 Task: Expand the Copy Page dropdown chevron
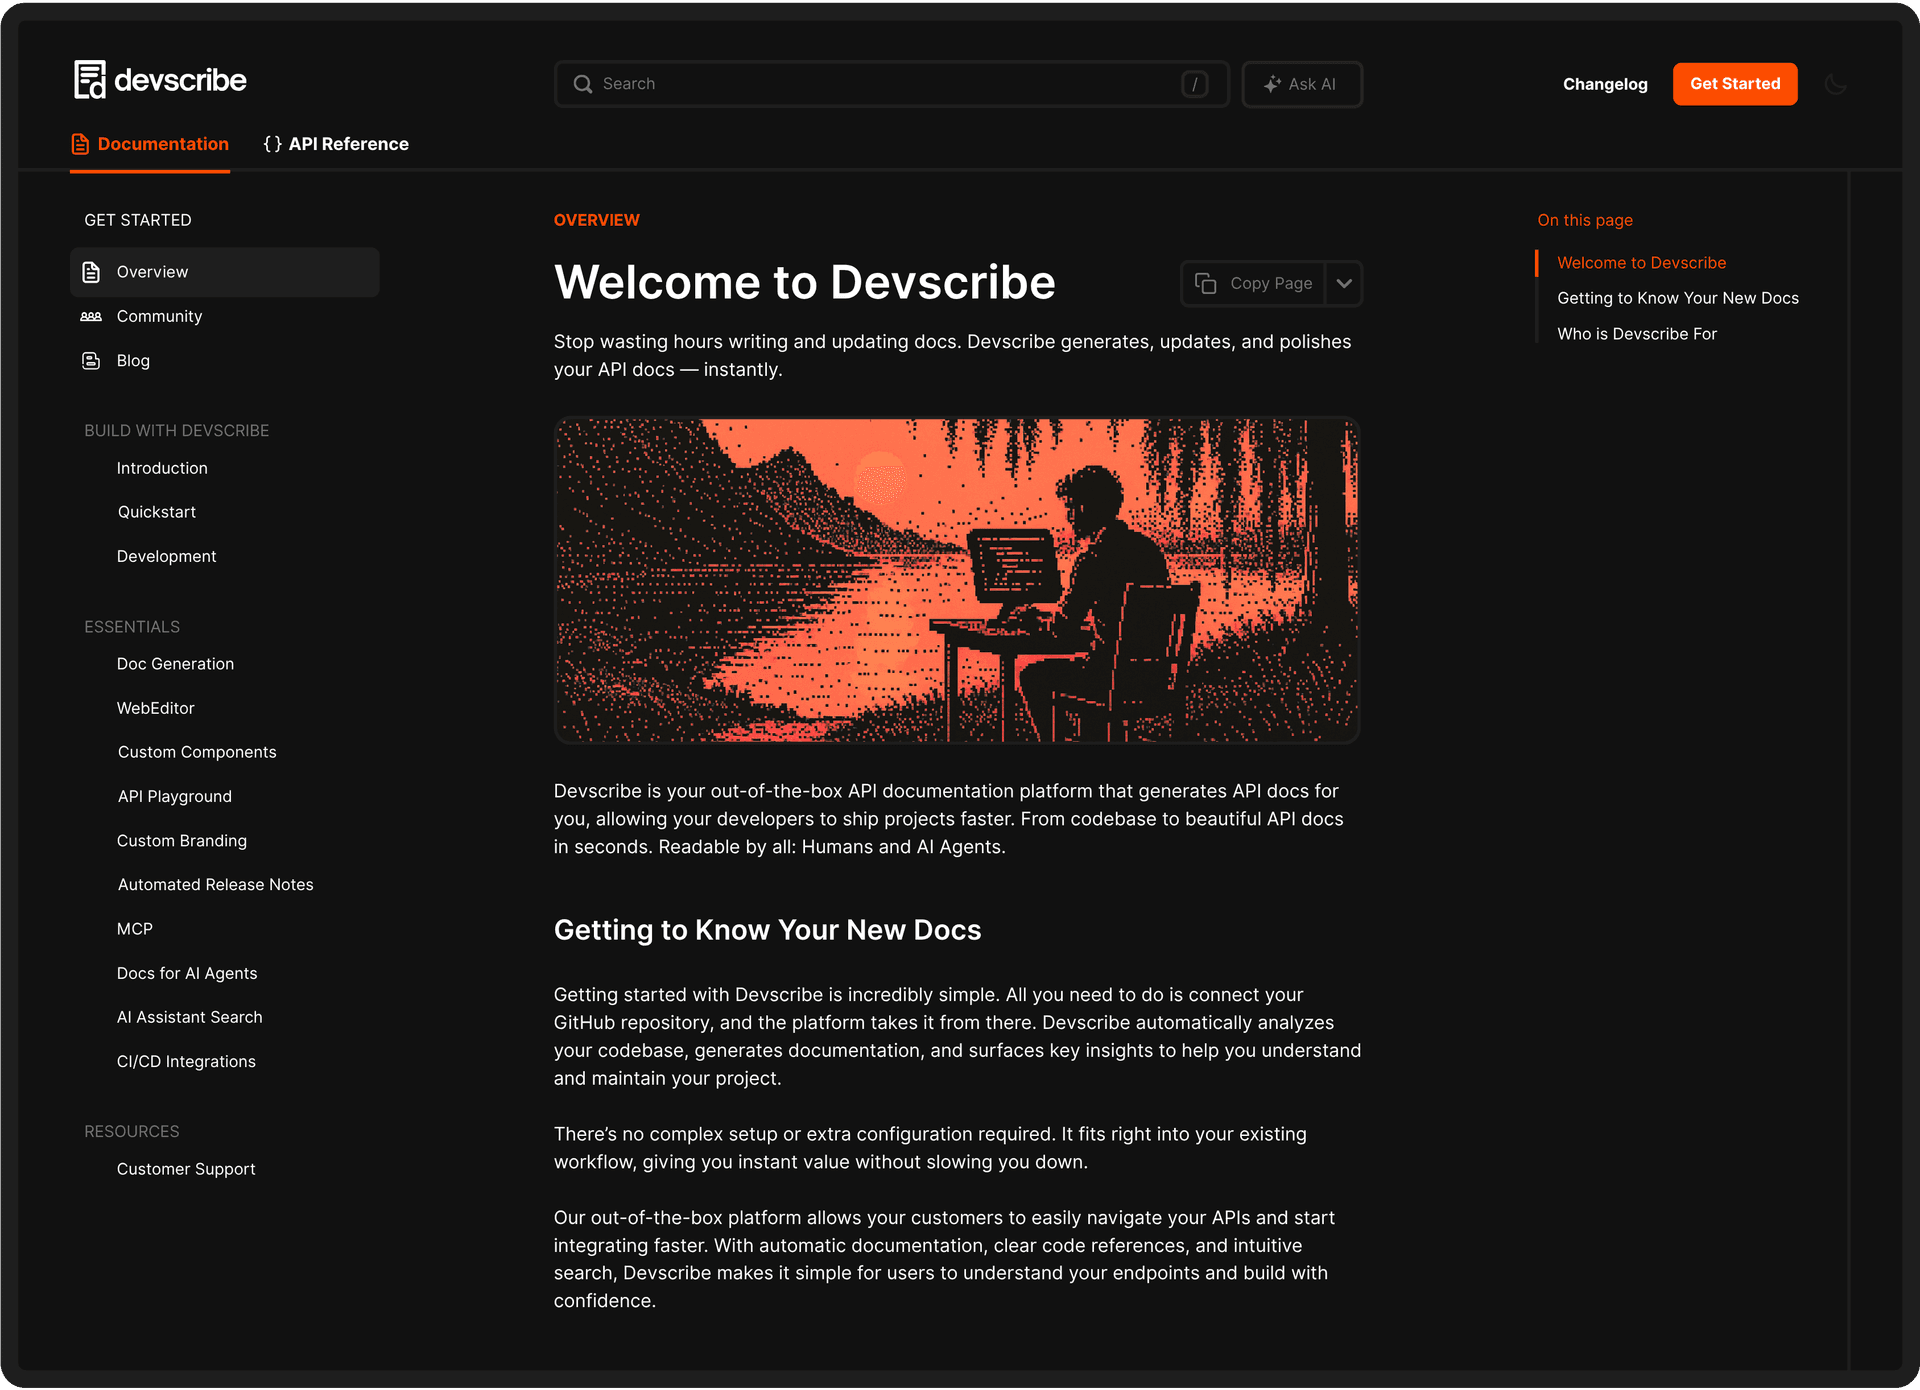point(1344,283)
